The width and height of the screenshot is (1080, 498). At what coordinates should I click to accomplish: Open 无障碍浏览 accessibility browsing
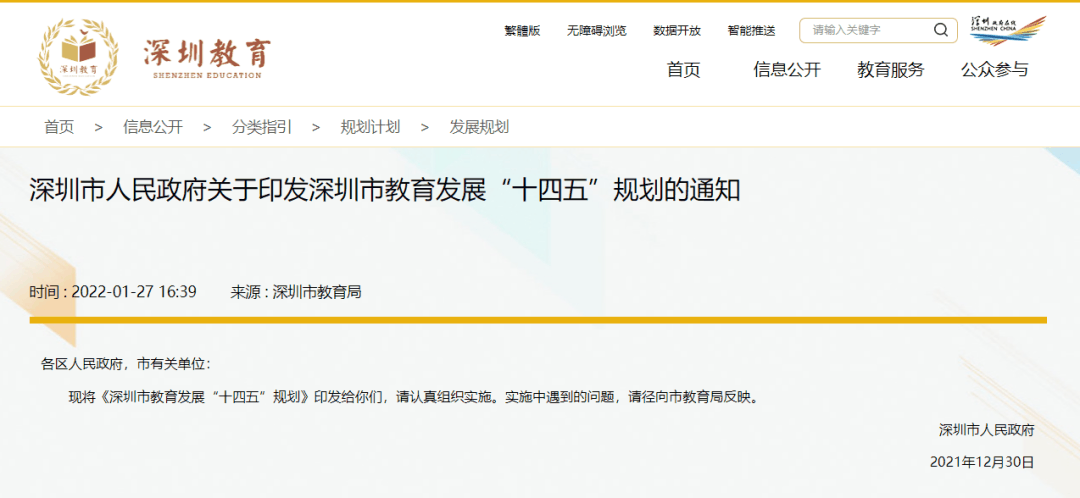pyautogui.click(x=596, y=31)
